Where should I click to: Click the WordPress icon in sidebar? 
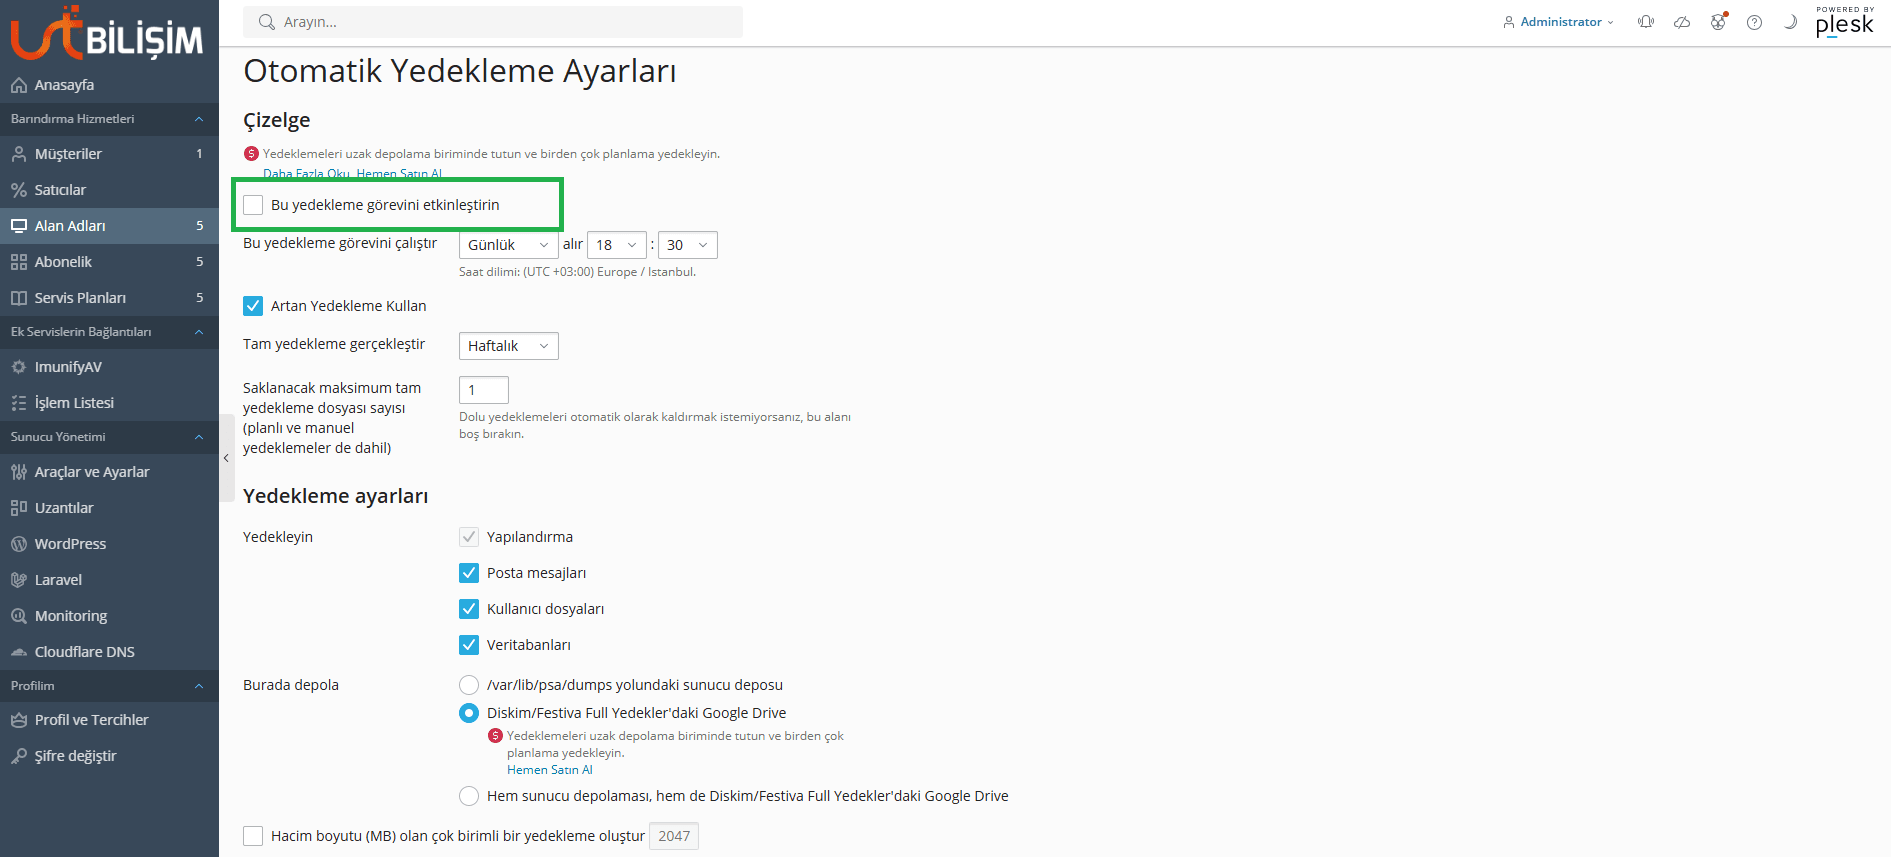coord(19,544)
